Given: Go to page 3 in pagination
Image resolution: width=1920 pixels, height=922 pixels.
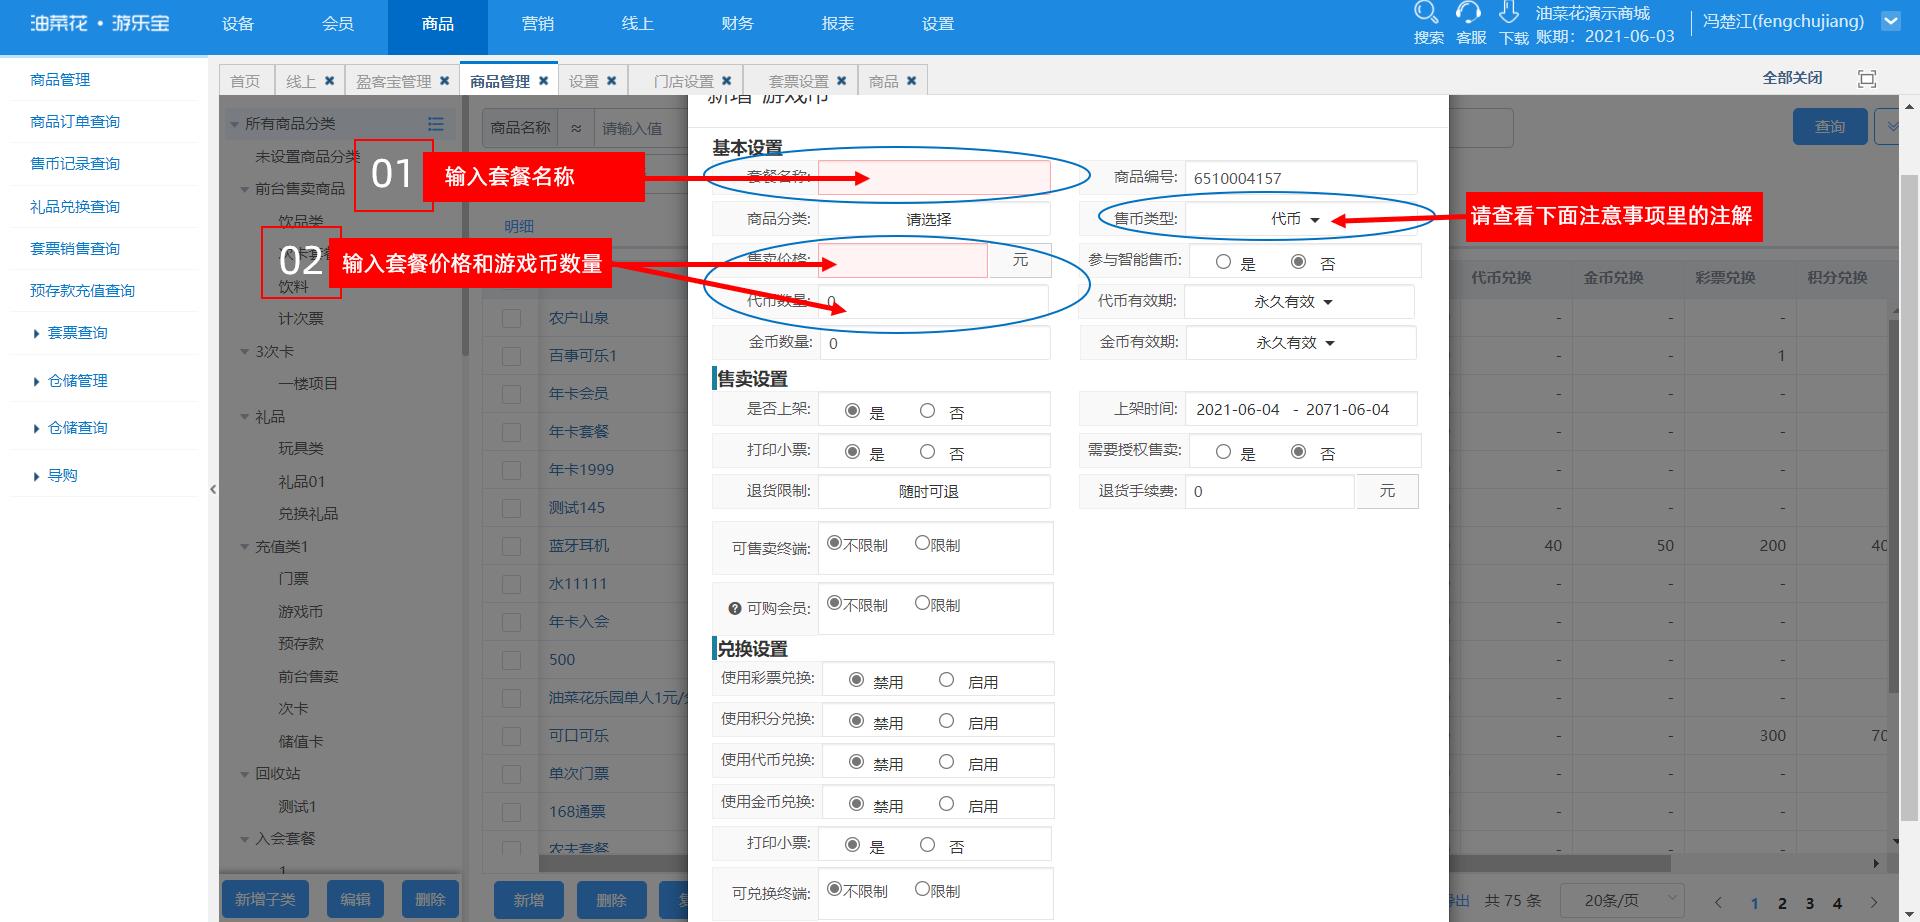Looking at the screenshot, I should coord(1809,903).
